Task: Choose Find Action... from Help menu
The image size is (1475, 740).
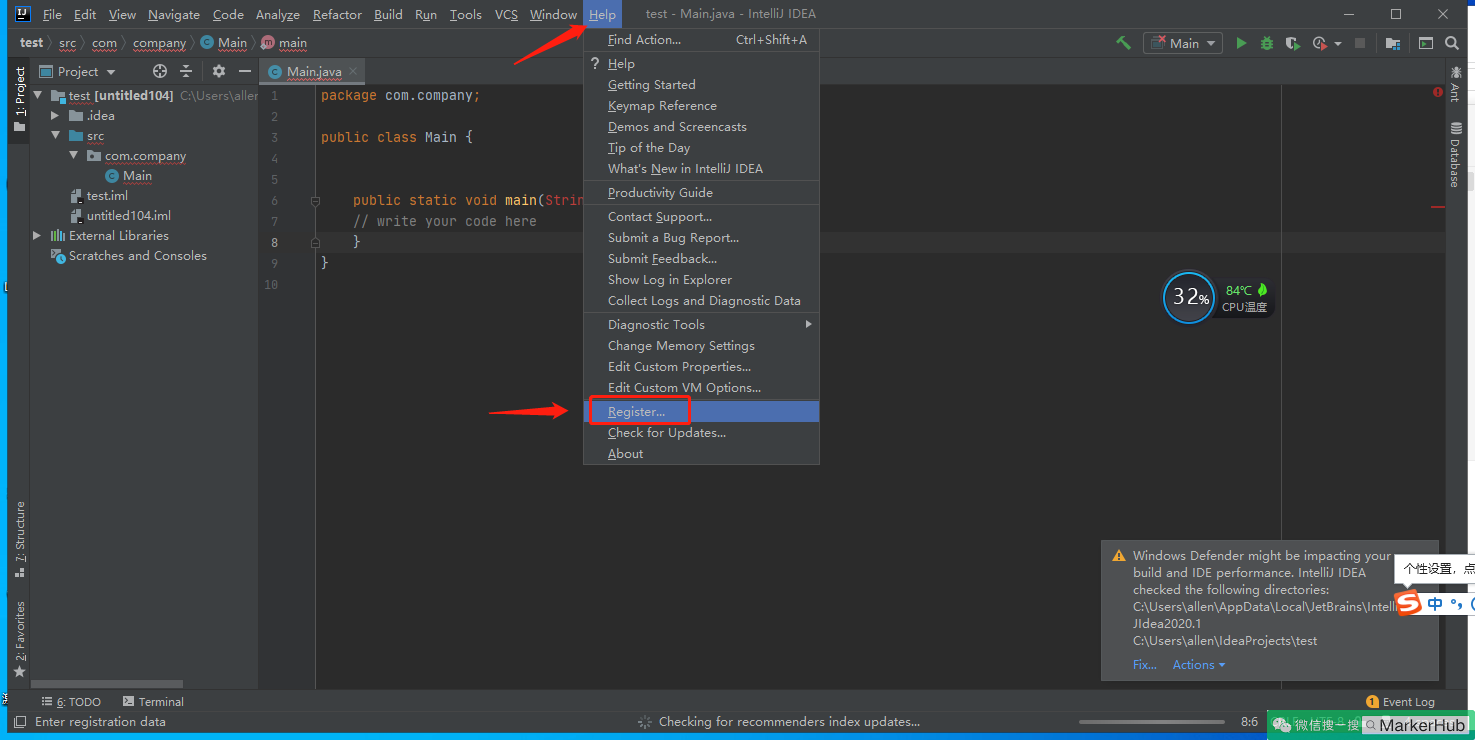Action: coord(702,40)
